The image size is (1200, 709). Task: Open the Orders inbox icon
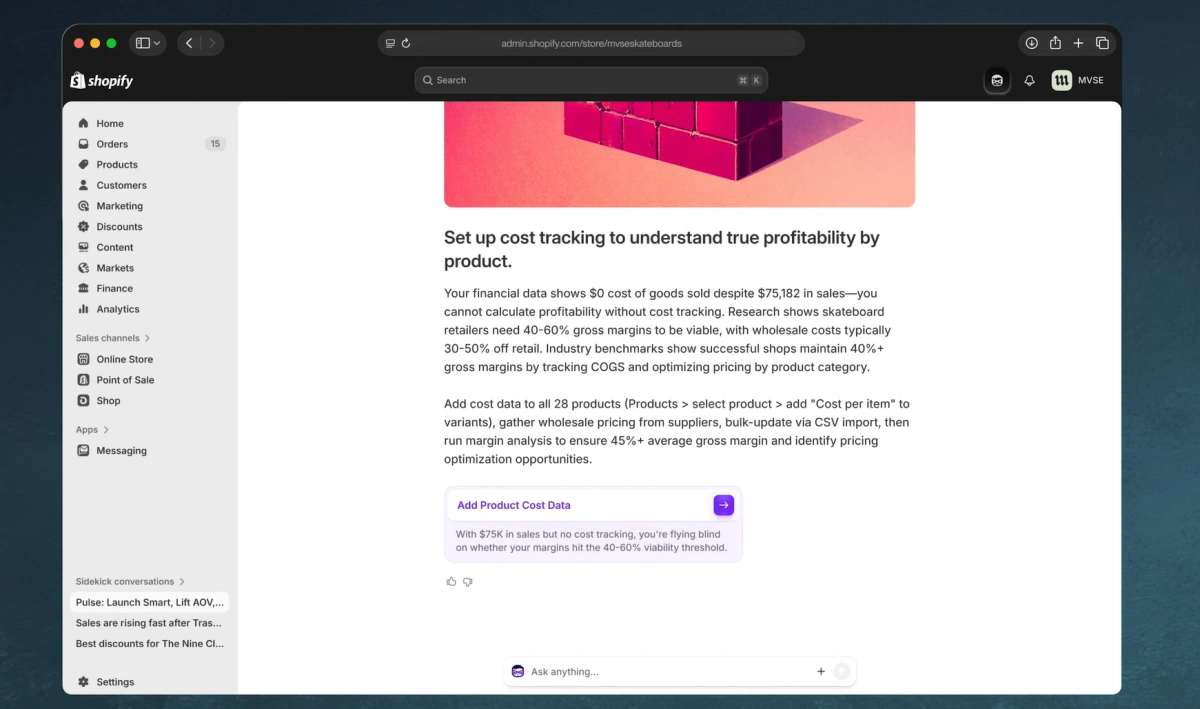tap(84, 144)
